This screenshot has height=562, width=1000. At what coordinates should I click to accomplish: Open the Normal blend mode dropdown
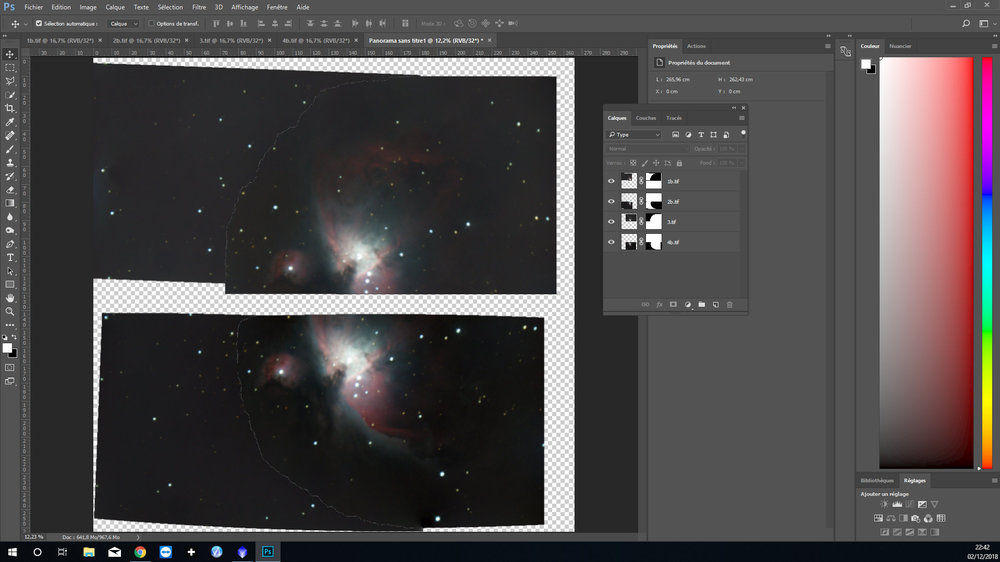(x=647, y=149)
